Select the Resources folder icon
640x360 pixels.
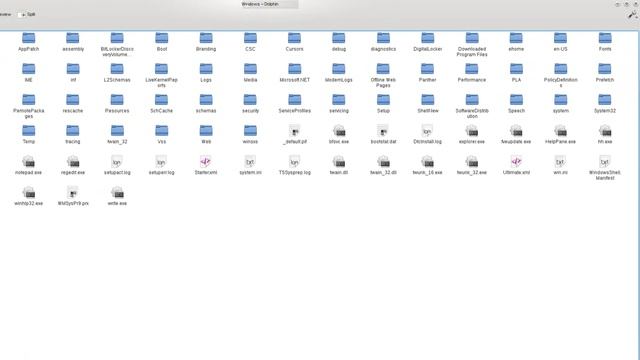tap(117, 100)
